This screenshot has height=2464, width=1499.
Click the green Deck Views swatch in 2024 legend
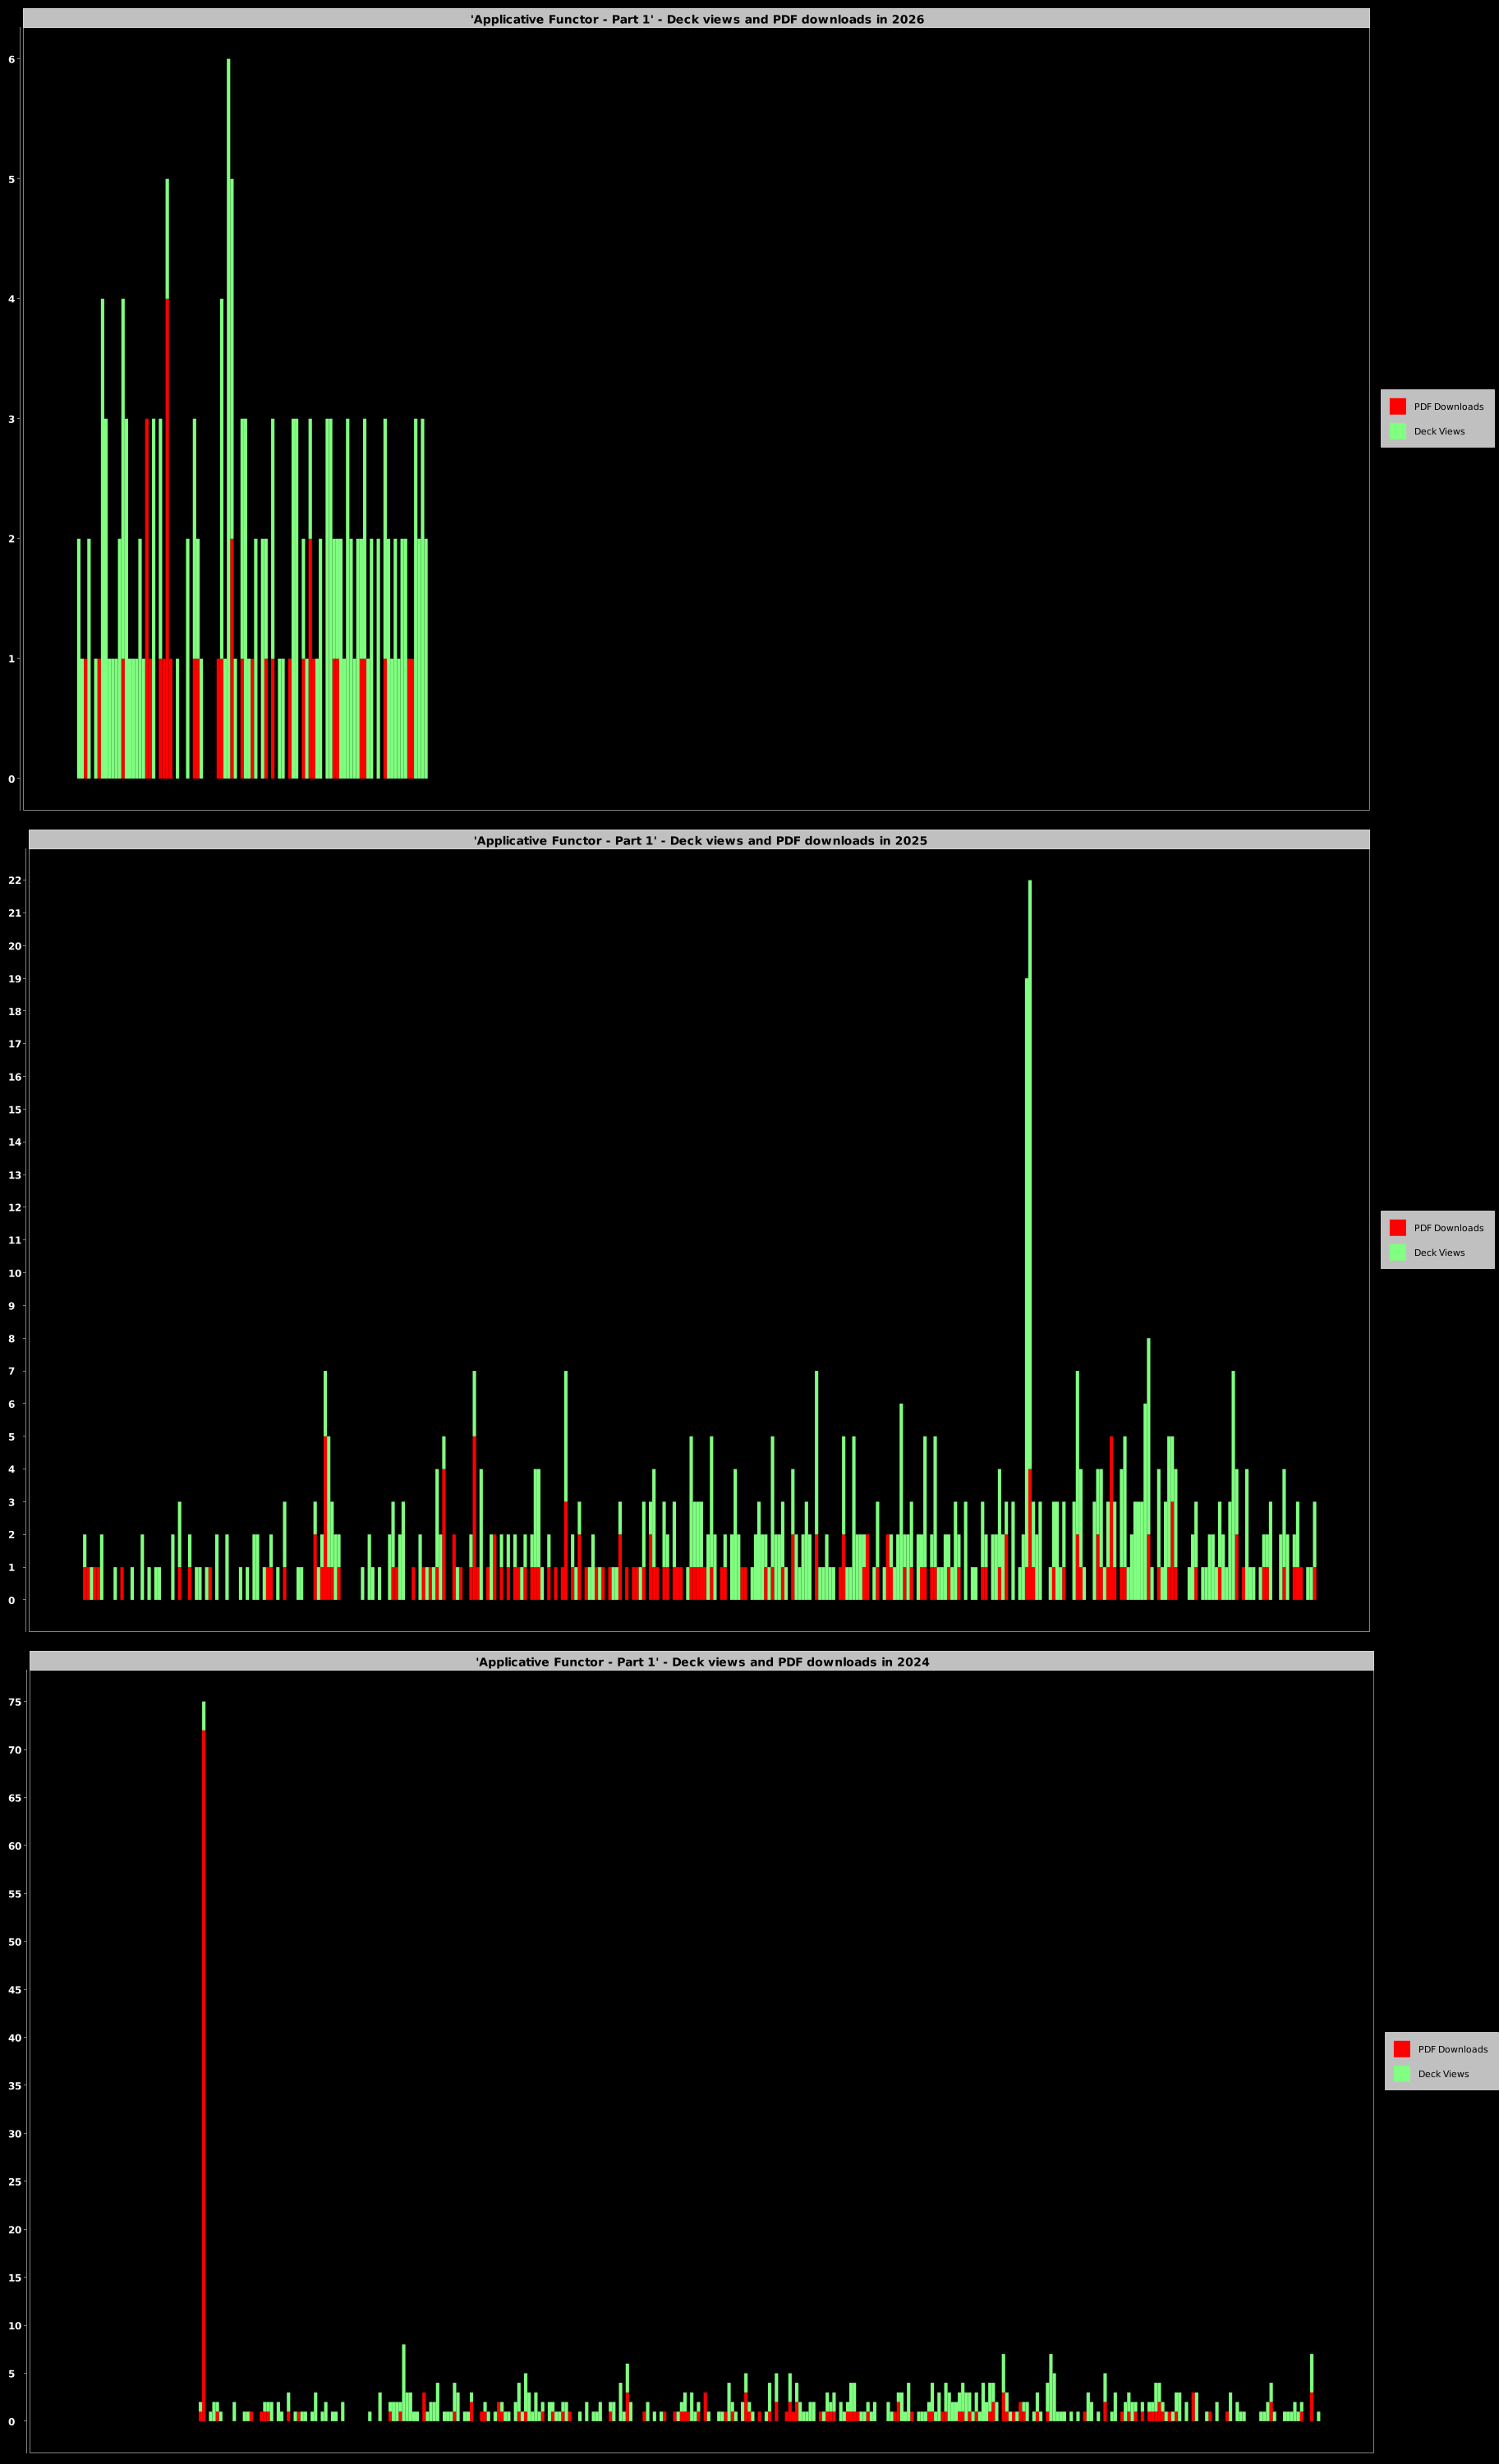click(1401, 2073)
